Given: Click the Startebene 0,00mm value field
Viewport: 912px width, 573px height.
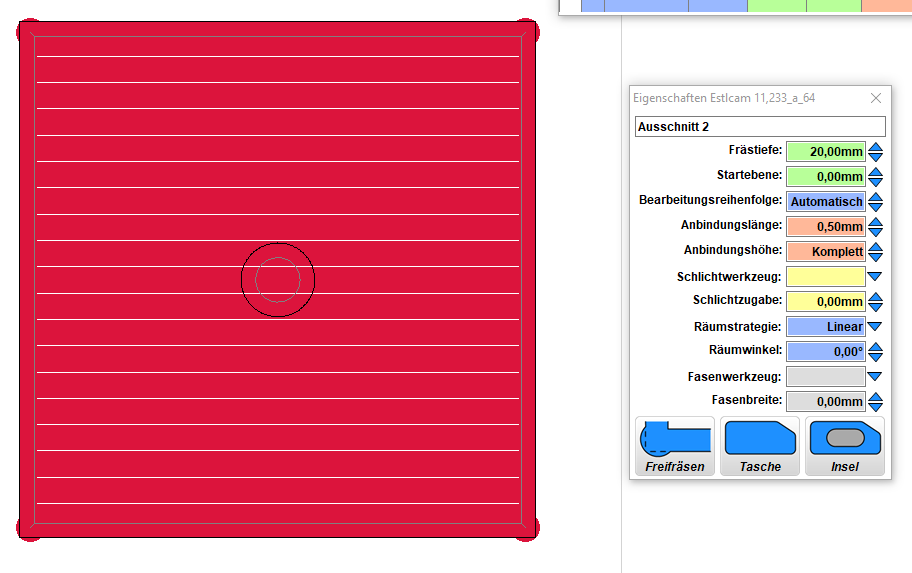Looking at the screenshot, I should (825, 176).
